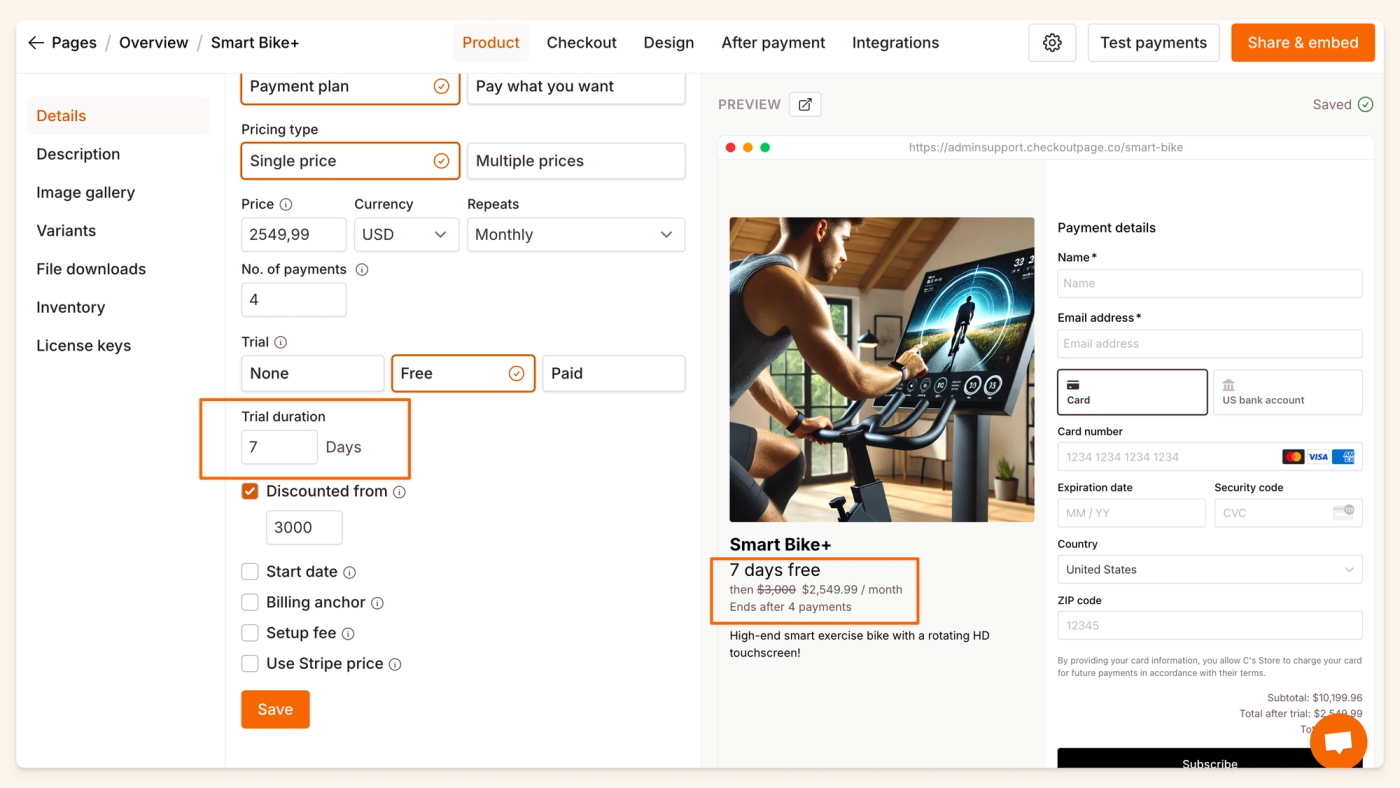
Task: Click the Trial duration days field
Action: click(x=280, y=447)
